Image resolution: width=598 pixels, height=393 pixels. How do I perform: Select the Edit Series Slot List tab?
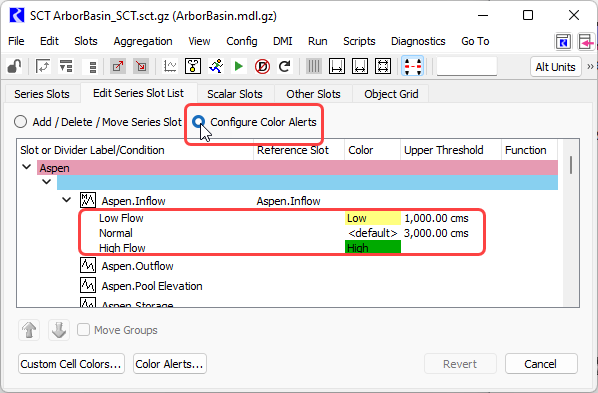(138, 93)
